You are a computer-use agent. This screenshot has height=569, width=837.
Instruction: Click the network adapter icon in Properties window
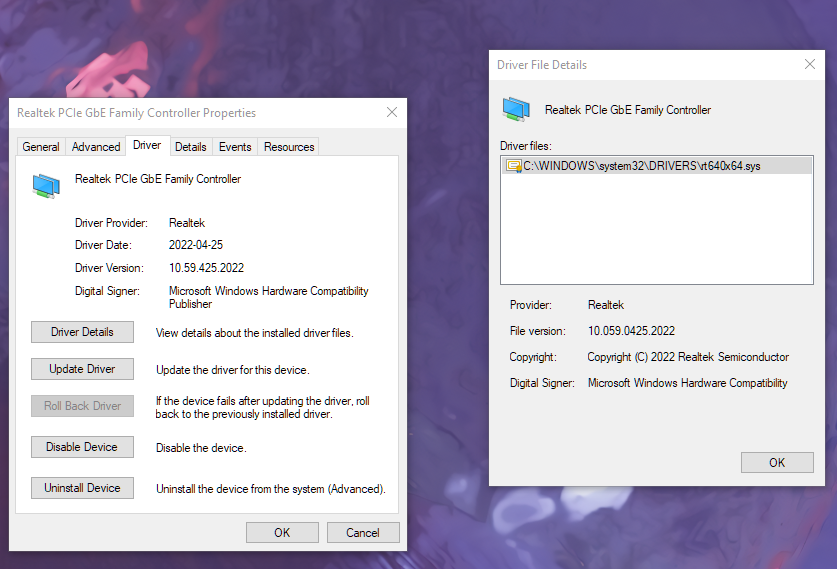[x=46, y=186]
